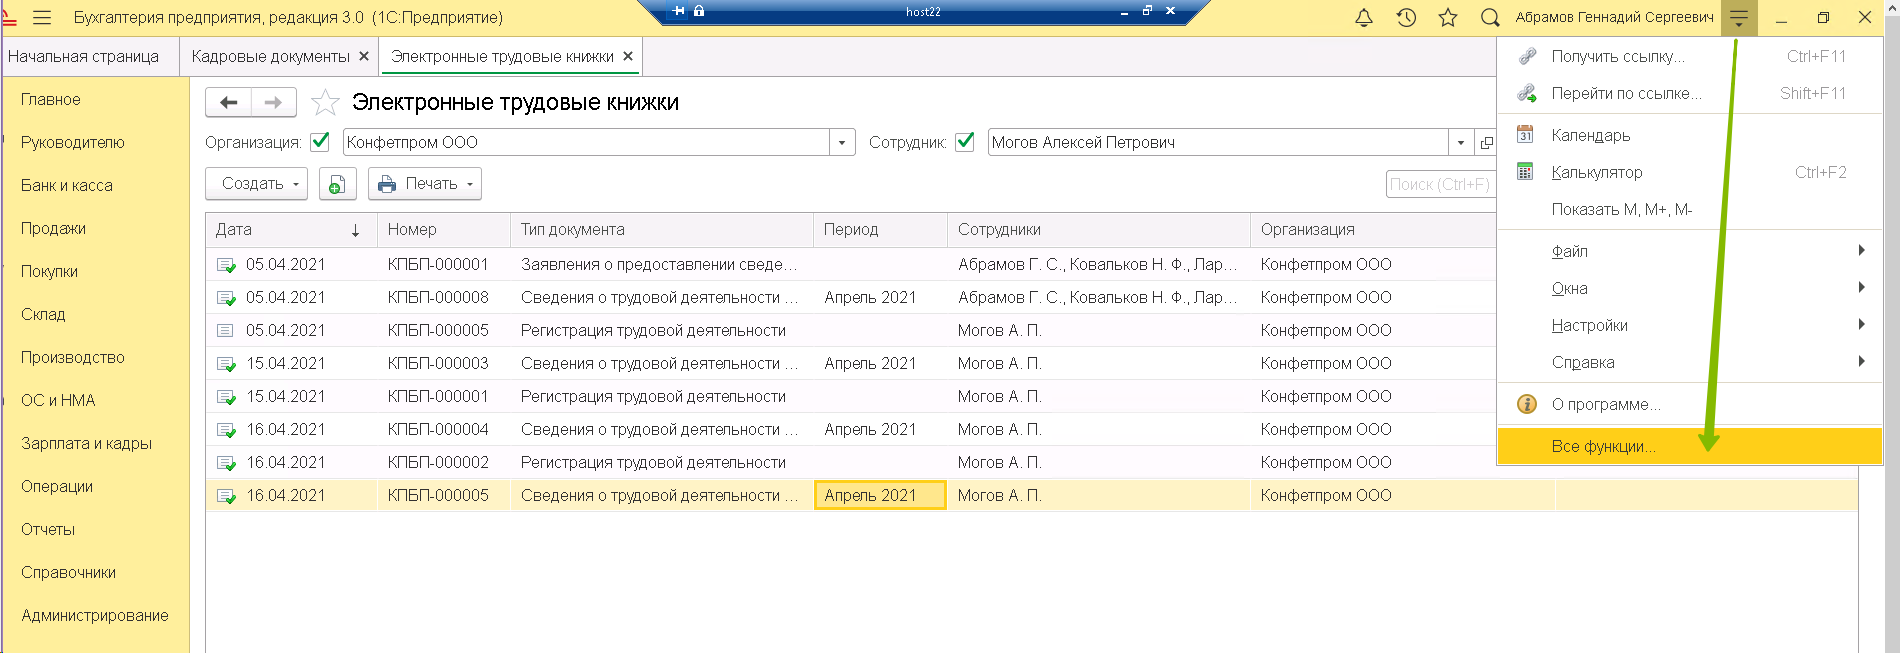Open the Администрирование section
The width and height of the screenshot is (1900, 653).
[94, 615]
